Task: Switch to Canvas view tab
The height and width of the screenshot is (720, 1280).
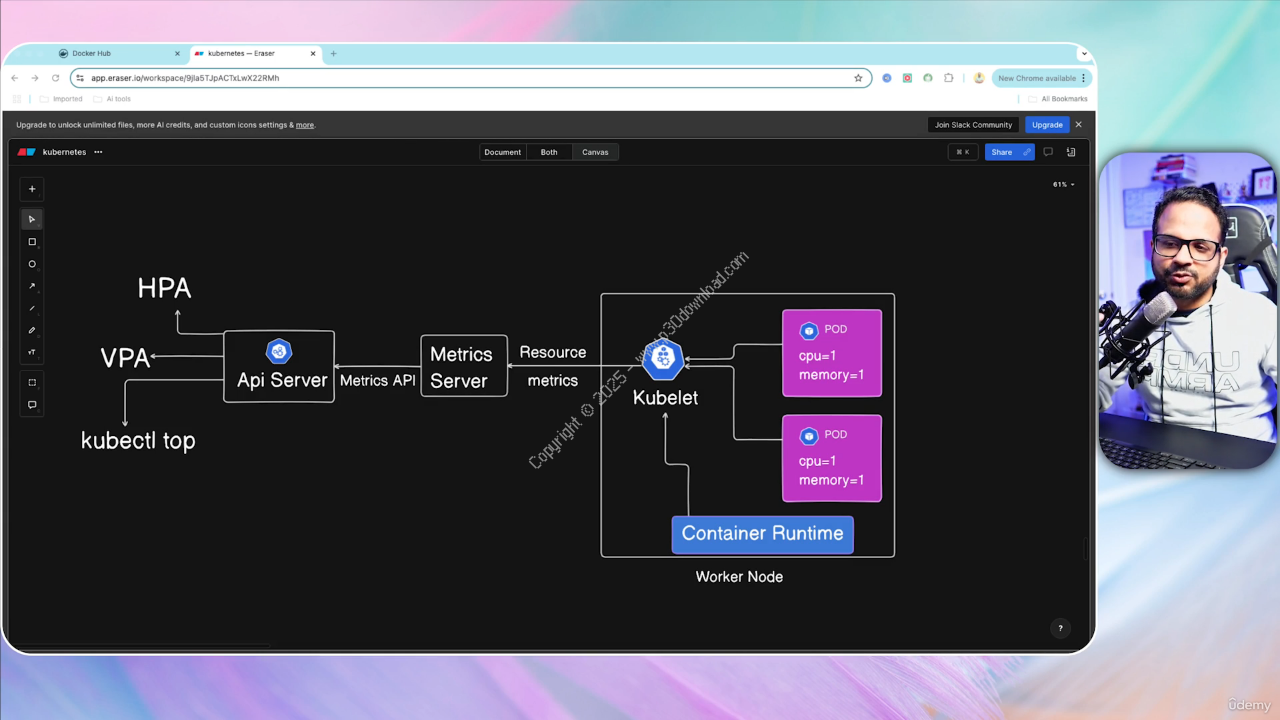Action: 595,152
